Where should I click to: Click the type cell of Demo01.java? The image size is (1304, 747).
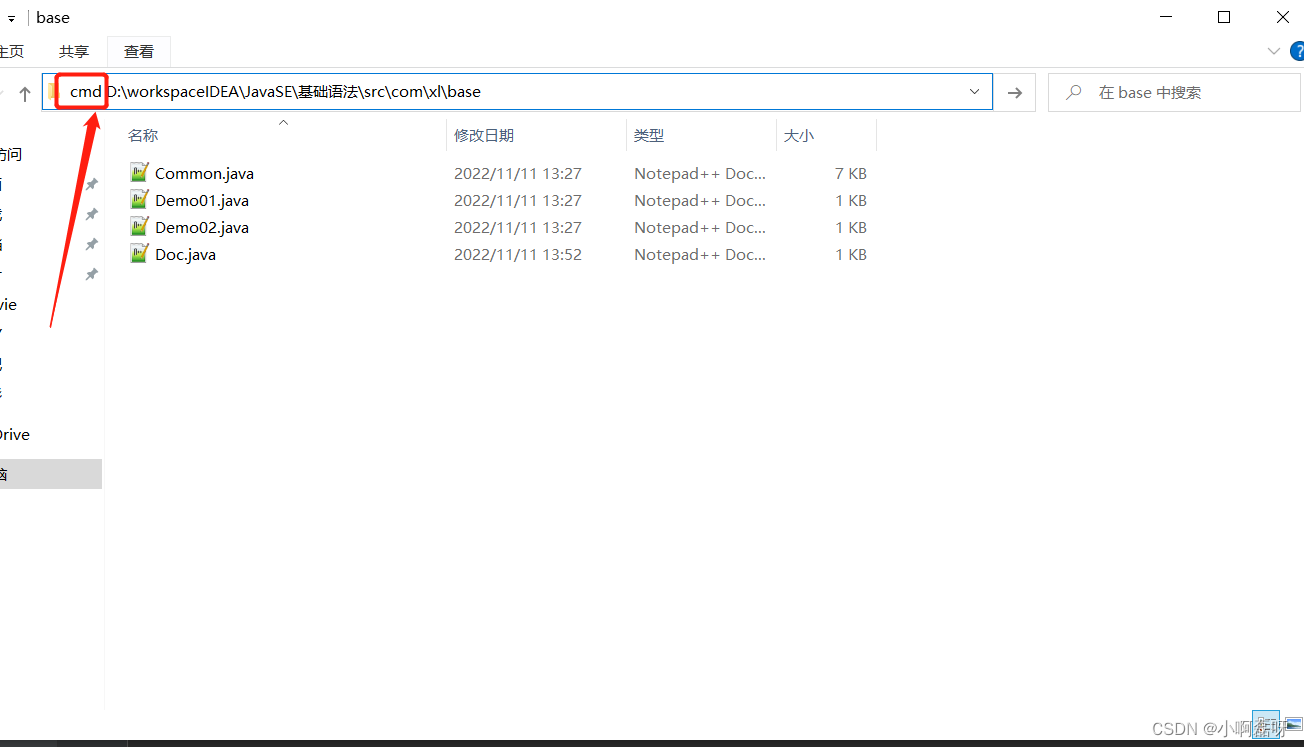(x=700, y=200)
